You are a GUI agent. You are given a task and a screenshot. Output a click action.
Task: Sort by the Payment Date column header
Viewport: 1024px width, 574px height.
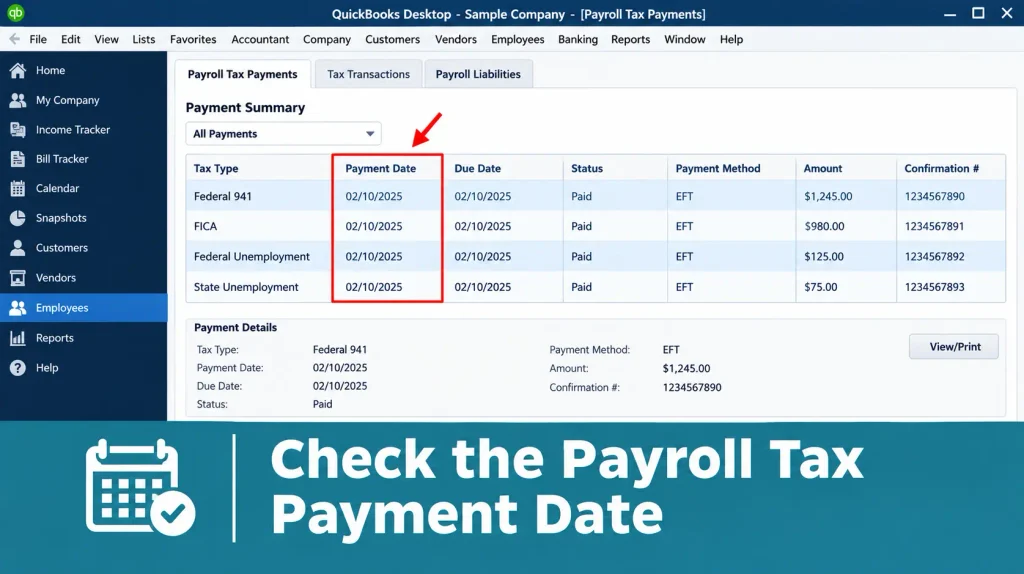380,168
